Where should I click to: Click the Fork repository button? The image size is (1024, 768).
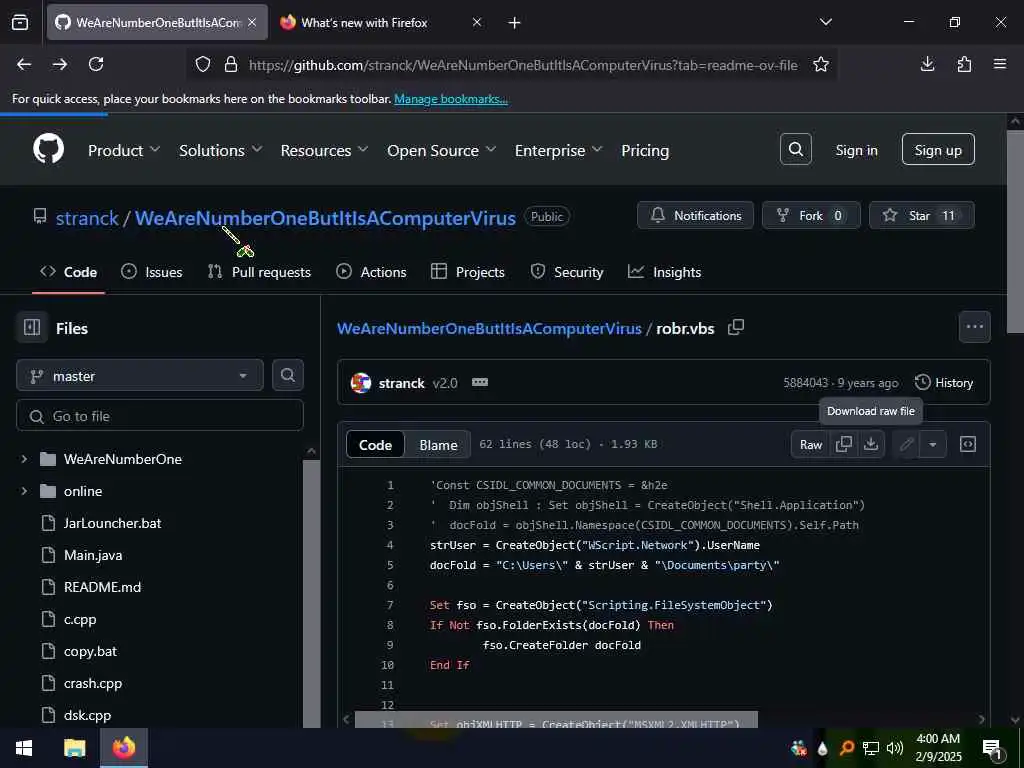tap(811, 215)
